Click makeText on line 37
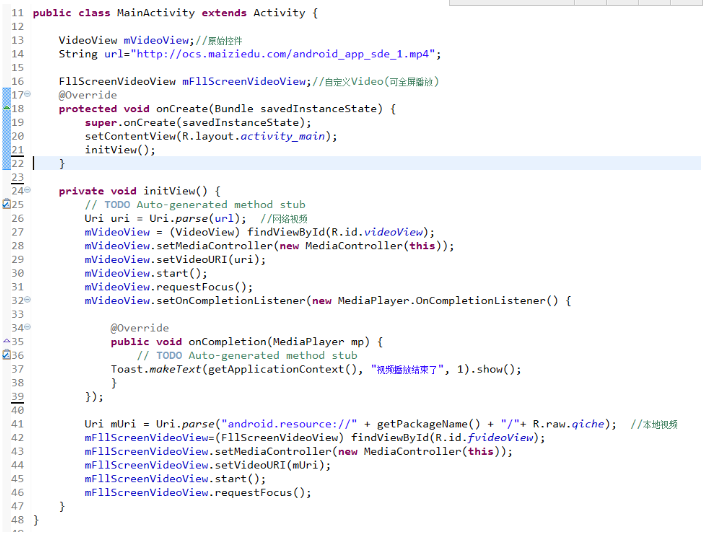This screenshot has height=541, width=712. point(175,369)
